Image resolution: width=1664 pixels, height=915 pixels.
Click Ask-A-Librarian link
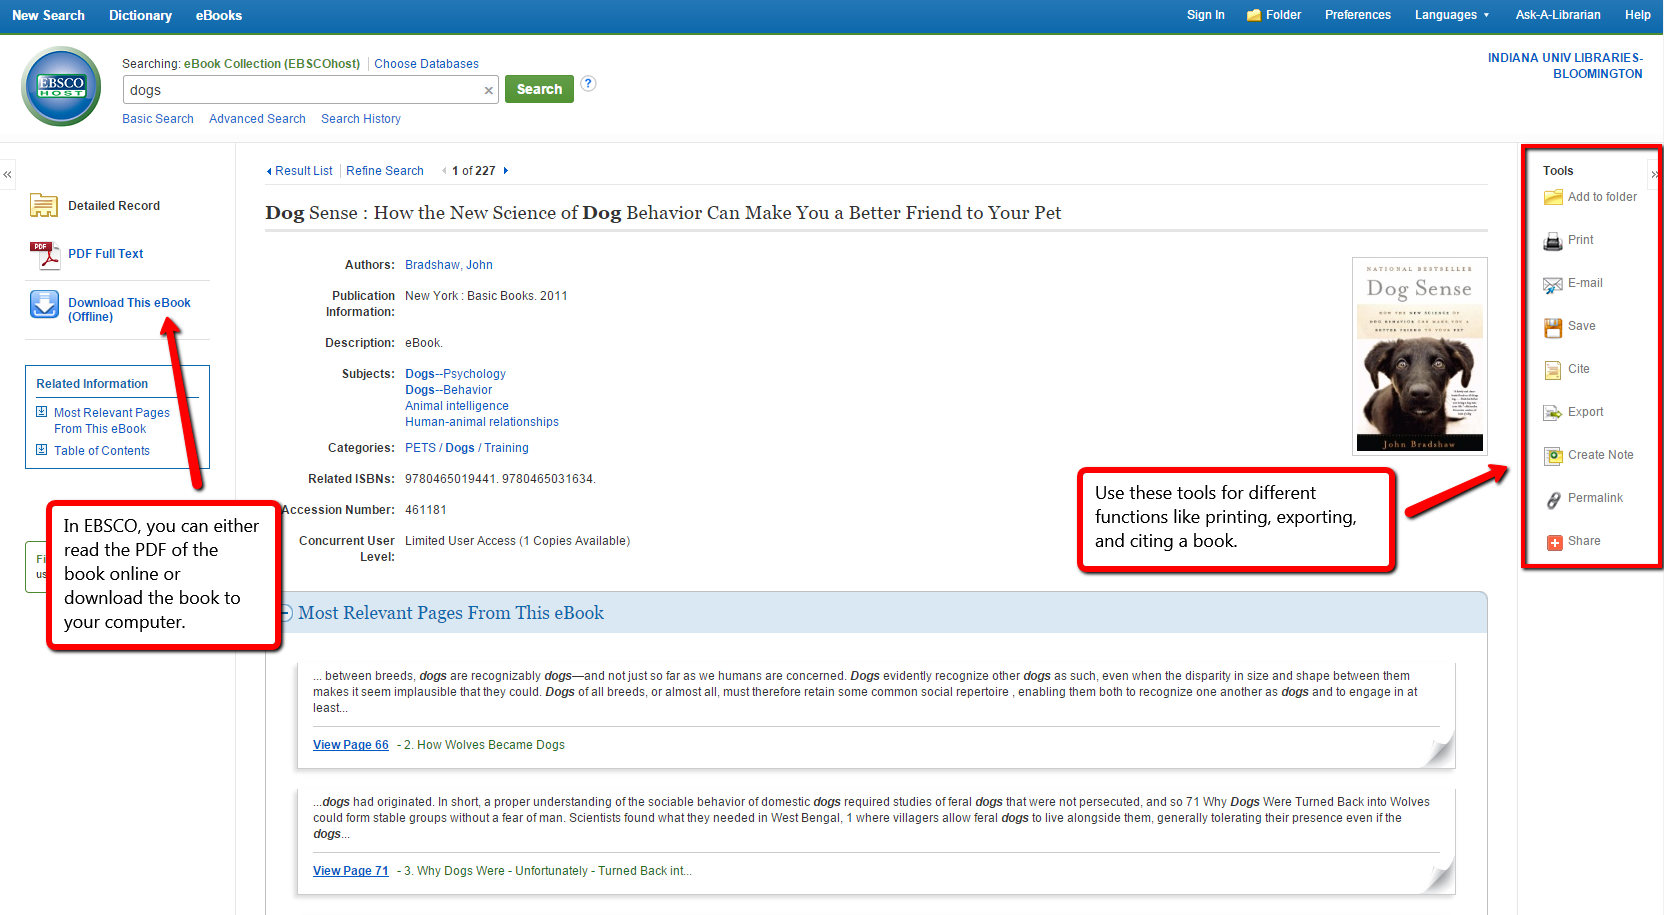tap(1557, 15)
